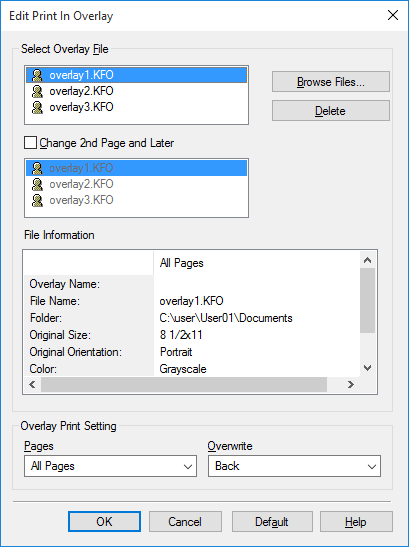This screenshot has width=409, height=547.
Task: Click the overlay1.KFO file icon in top list
Action: click(37, 75)
